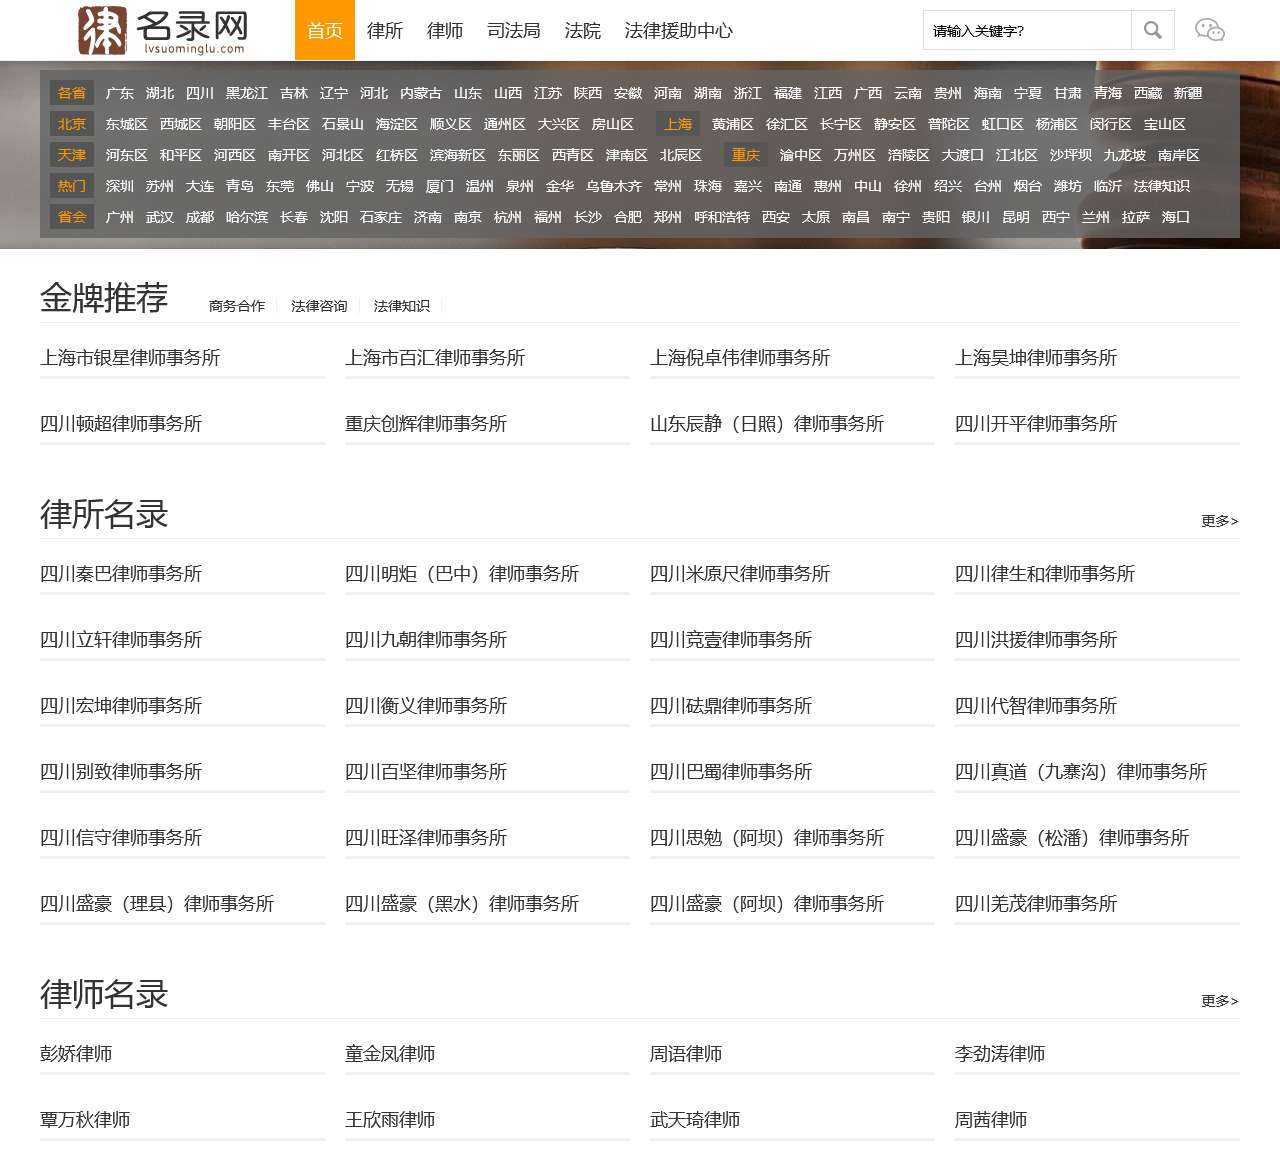1280x1167 pixels.
Task: Click 更多 link beside 律所名录
Action: point(1216,521)
